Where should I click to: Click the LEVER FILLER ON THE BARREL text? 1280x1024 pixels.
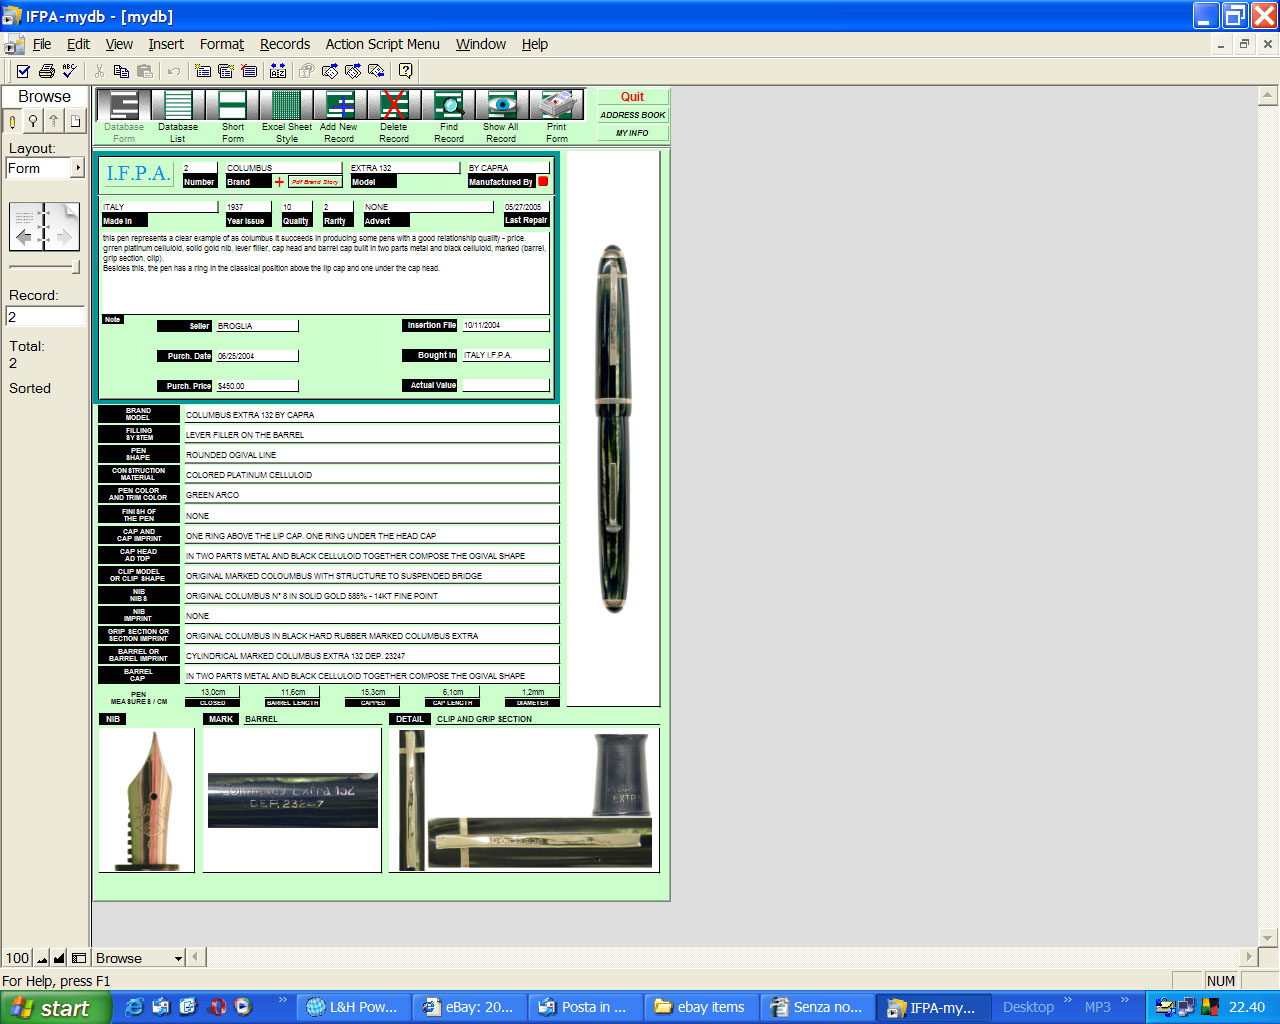click(245, 435)
